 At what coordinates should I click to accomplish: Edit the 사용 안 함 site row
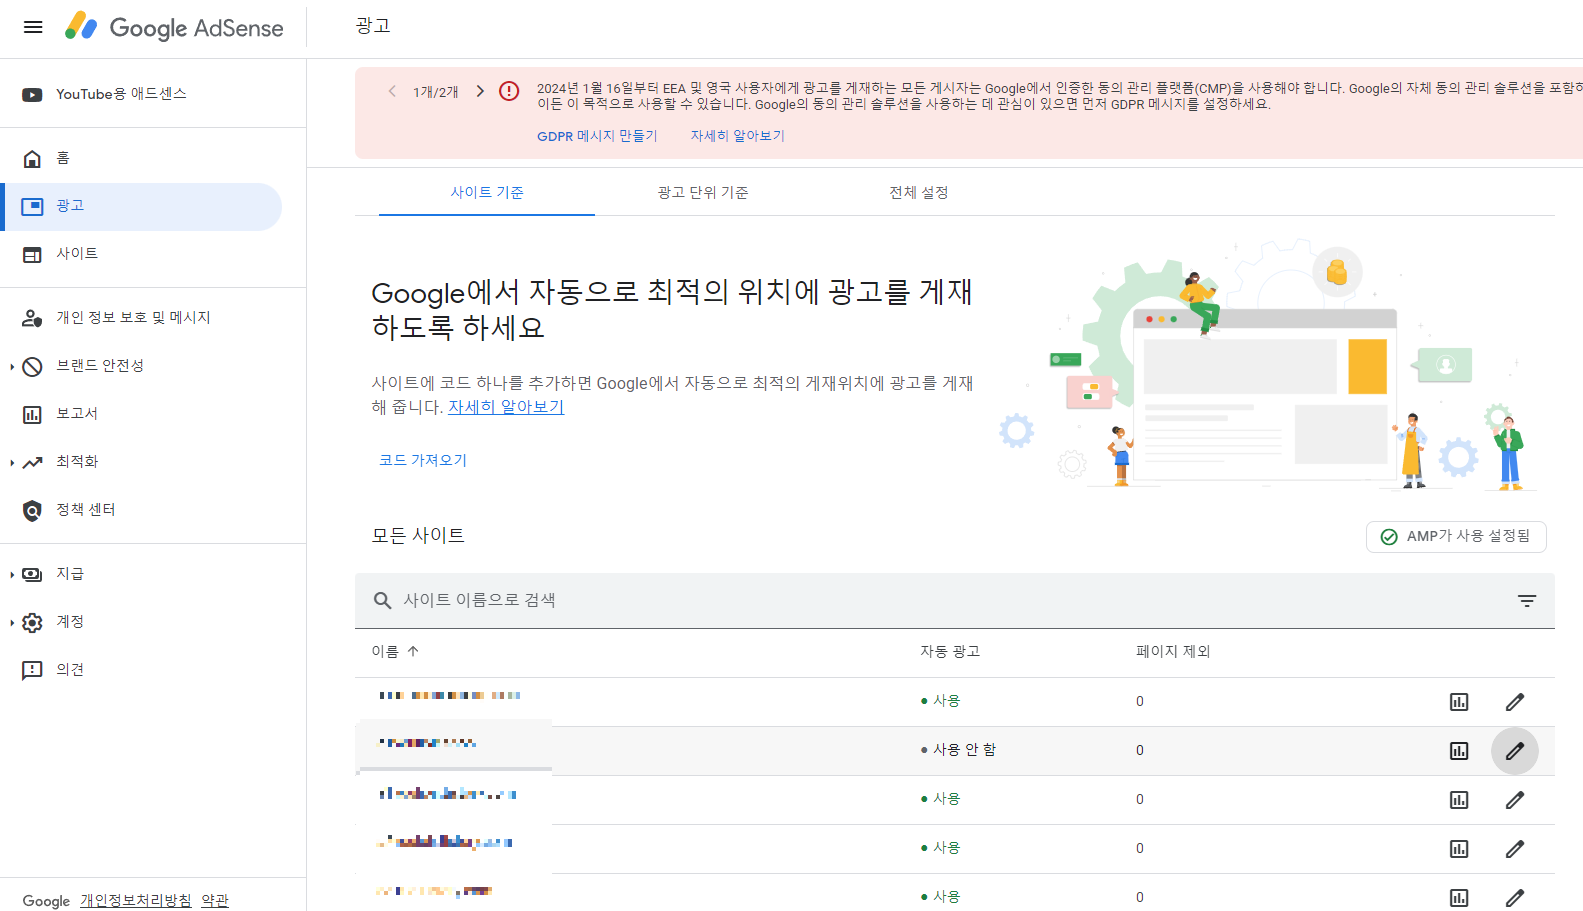tap(1515, 751)
